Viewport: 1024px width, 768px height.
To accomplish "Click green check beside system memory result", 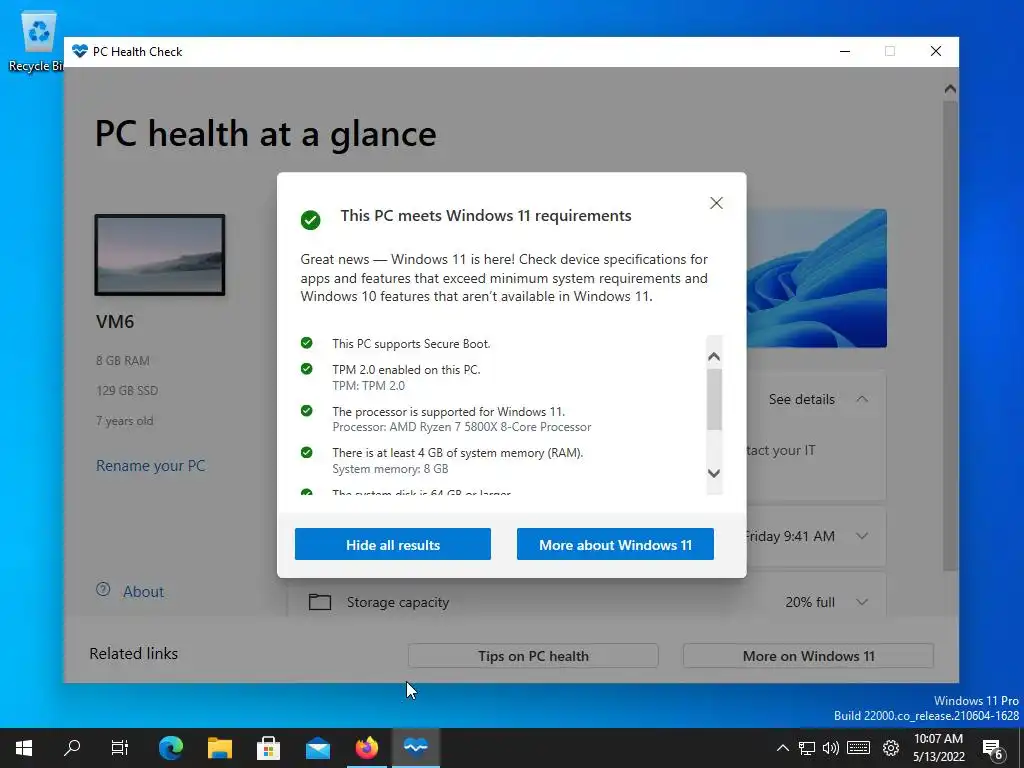I will 306,452.
